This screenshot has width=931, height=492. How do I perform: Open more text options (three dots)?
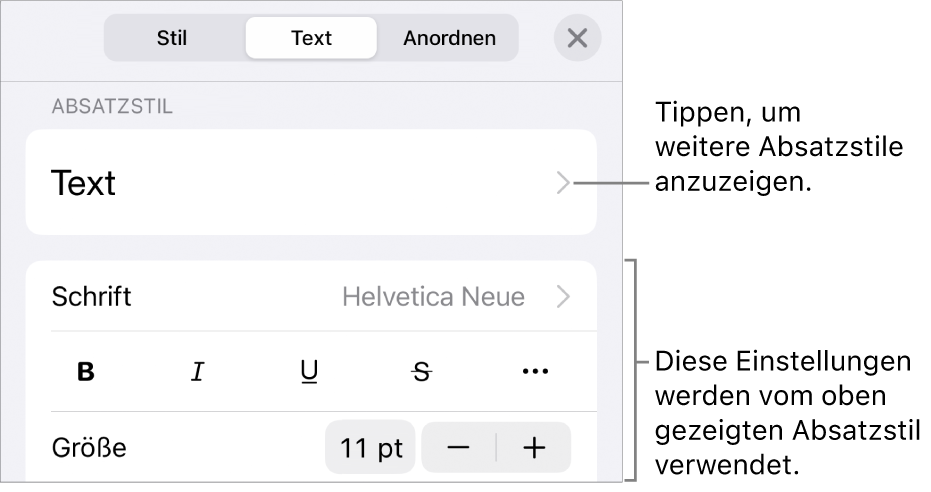535,372
